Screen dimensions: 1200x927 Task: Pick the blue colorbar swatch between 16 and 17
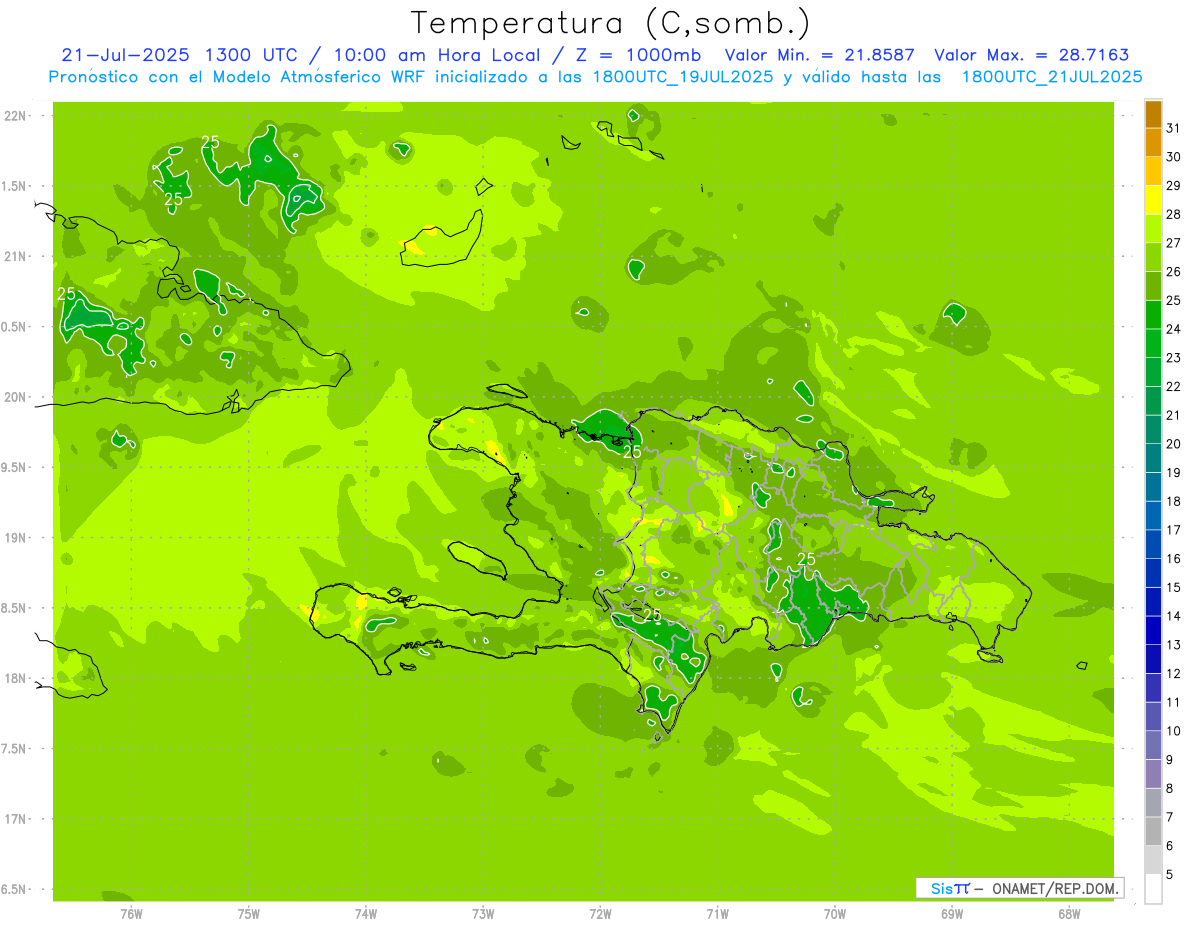1153,544
